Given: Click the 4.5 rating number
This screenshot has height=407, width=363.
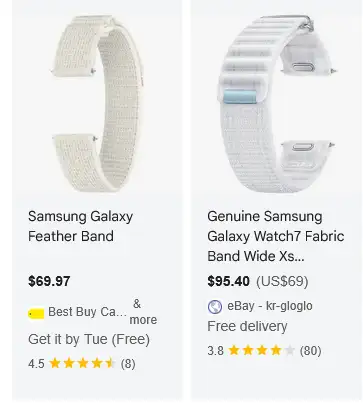Looking at the screenshot, I should pos(36,364).
